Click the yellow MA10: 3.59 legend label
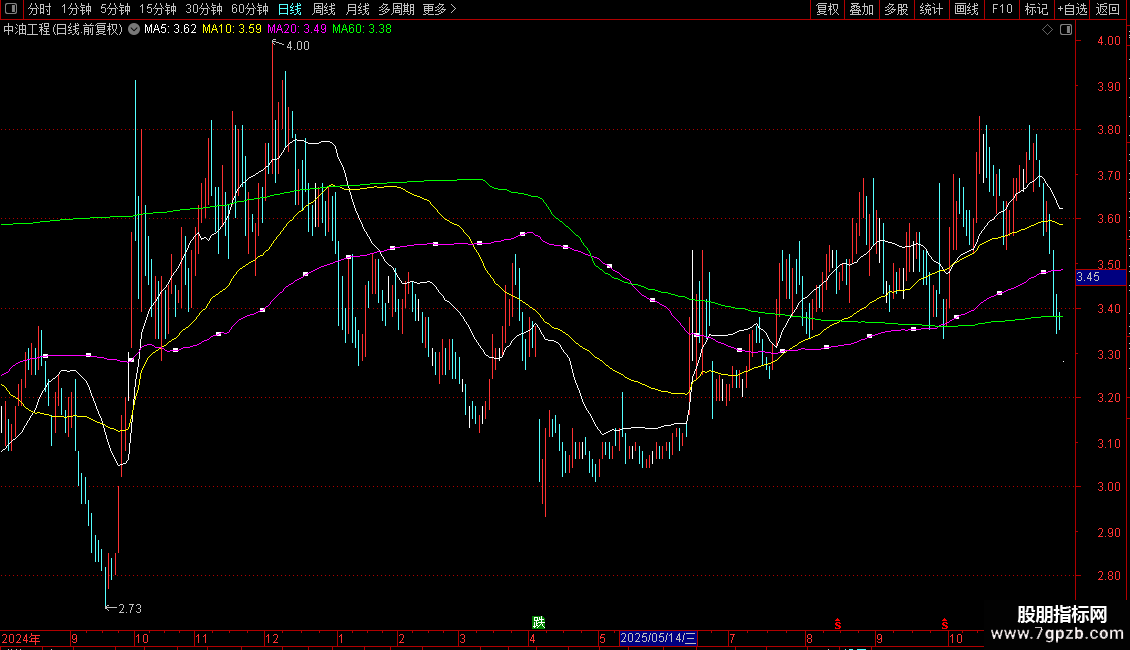 (x=231, y=29)
